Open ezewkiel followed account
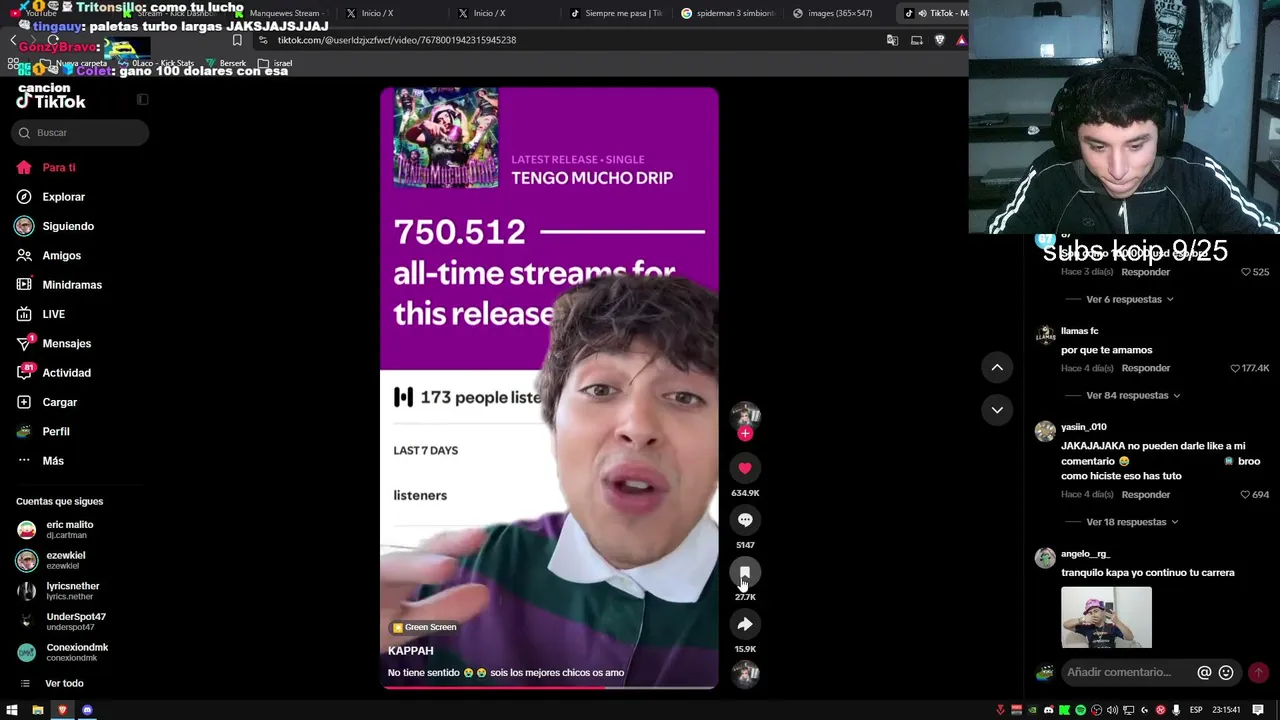 pos(80,560)
